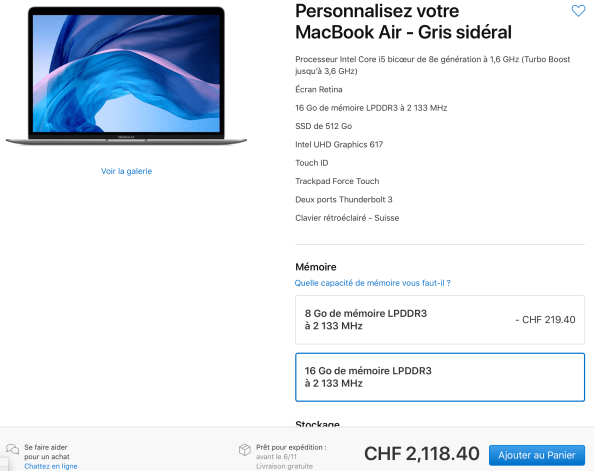Select the 16 Go de mémoire option
The height and width of the screenshot is (471, 594).
click(440, 377)
